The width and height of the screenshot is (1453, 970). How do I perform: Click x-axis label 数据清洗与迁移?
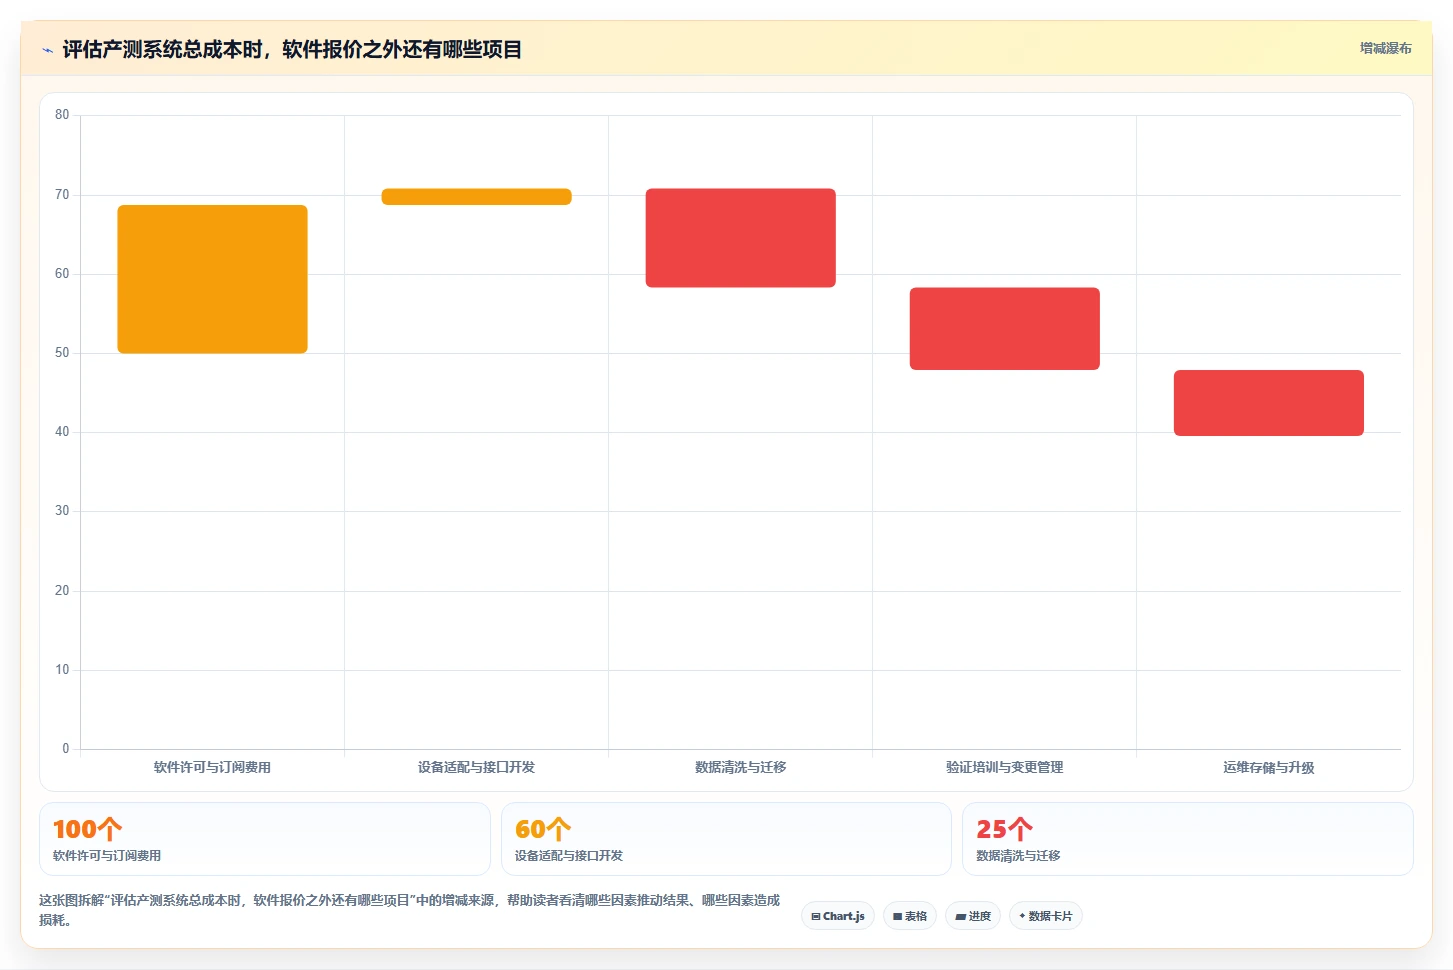tap(740, 767)
